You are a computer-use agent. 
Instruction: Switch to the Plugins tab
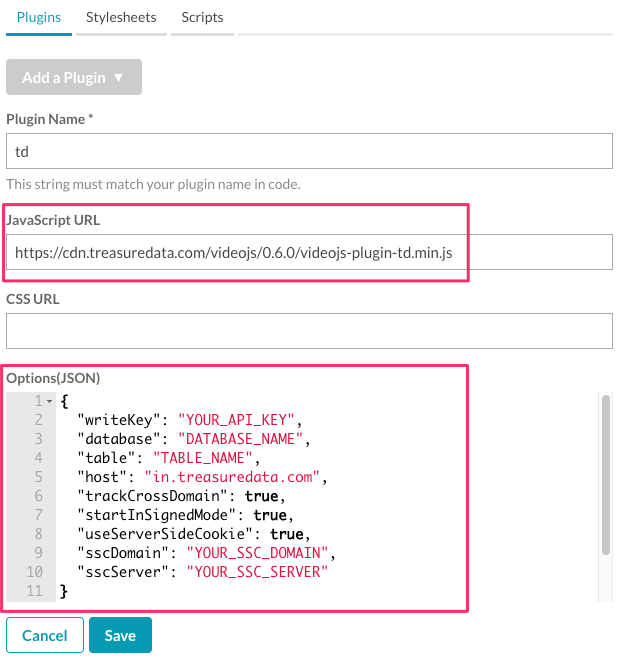click(38, 17)
